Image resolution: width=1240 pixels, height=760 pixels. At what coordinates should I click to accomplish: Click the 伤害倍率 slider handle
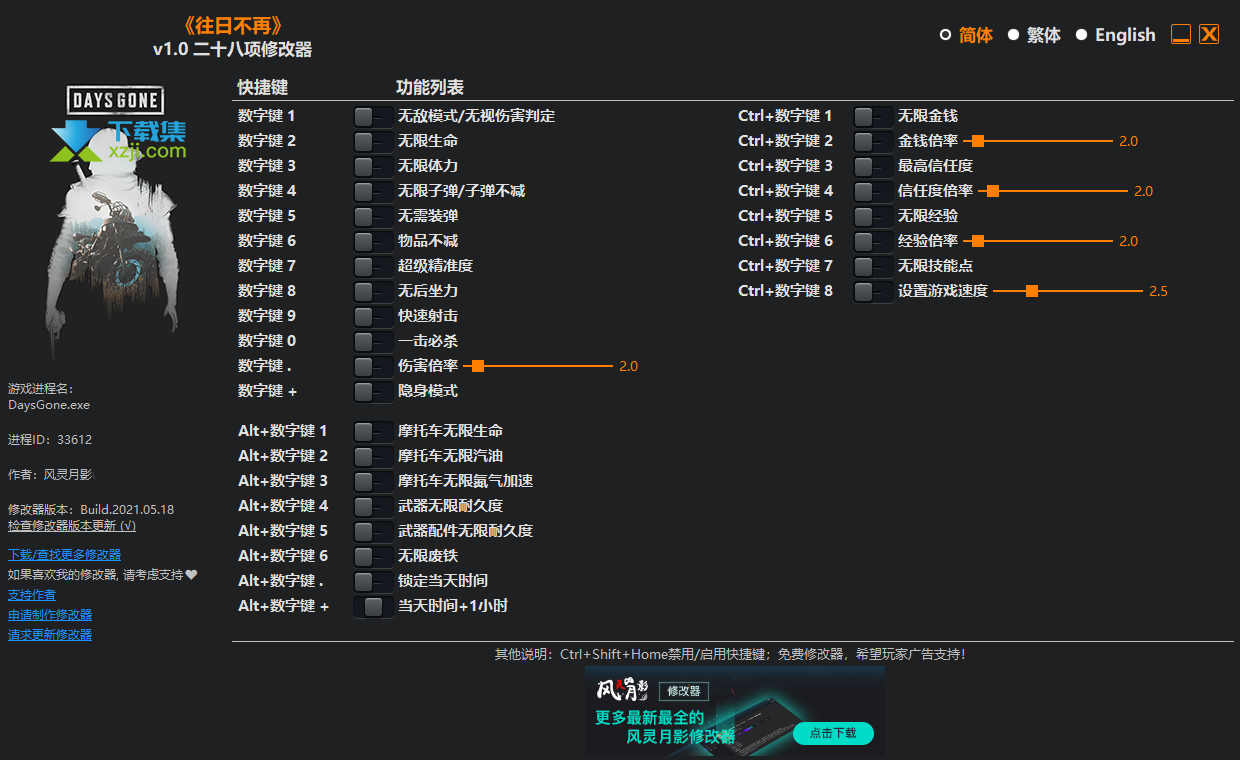click(x=478, y=366)
